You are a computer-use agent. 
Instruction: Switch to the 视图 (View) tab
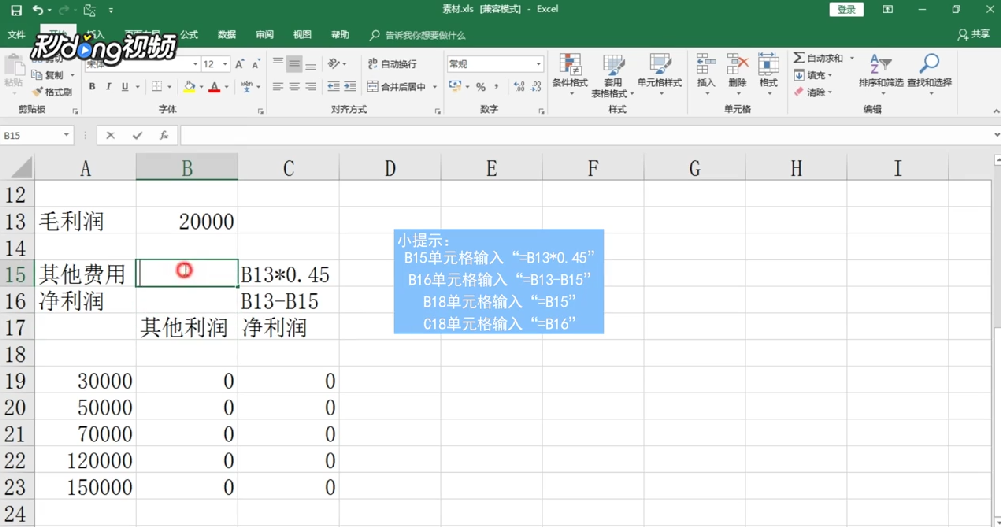(302, 34)
